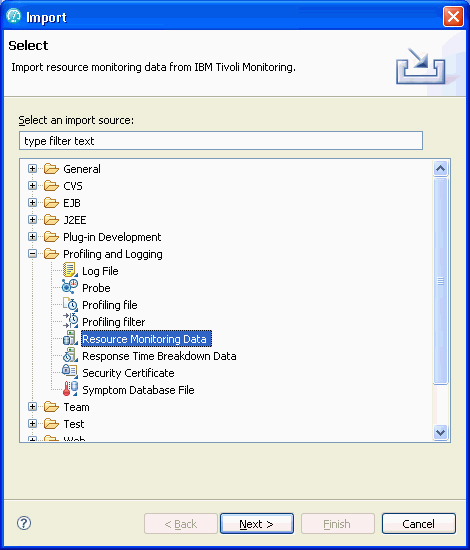Open the help question mark icon

[24, 523]
